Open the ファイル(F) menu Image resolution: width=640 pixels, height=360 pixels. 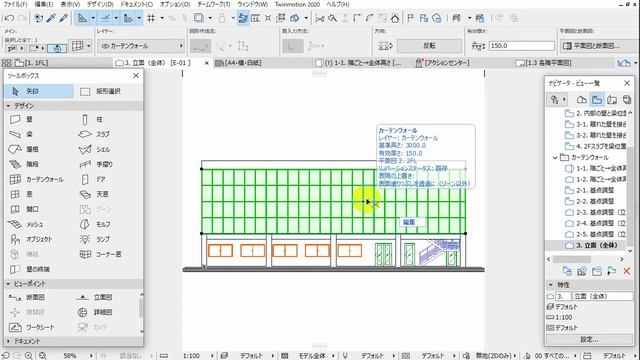point(15,4)
